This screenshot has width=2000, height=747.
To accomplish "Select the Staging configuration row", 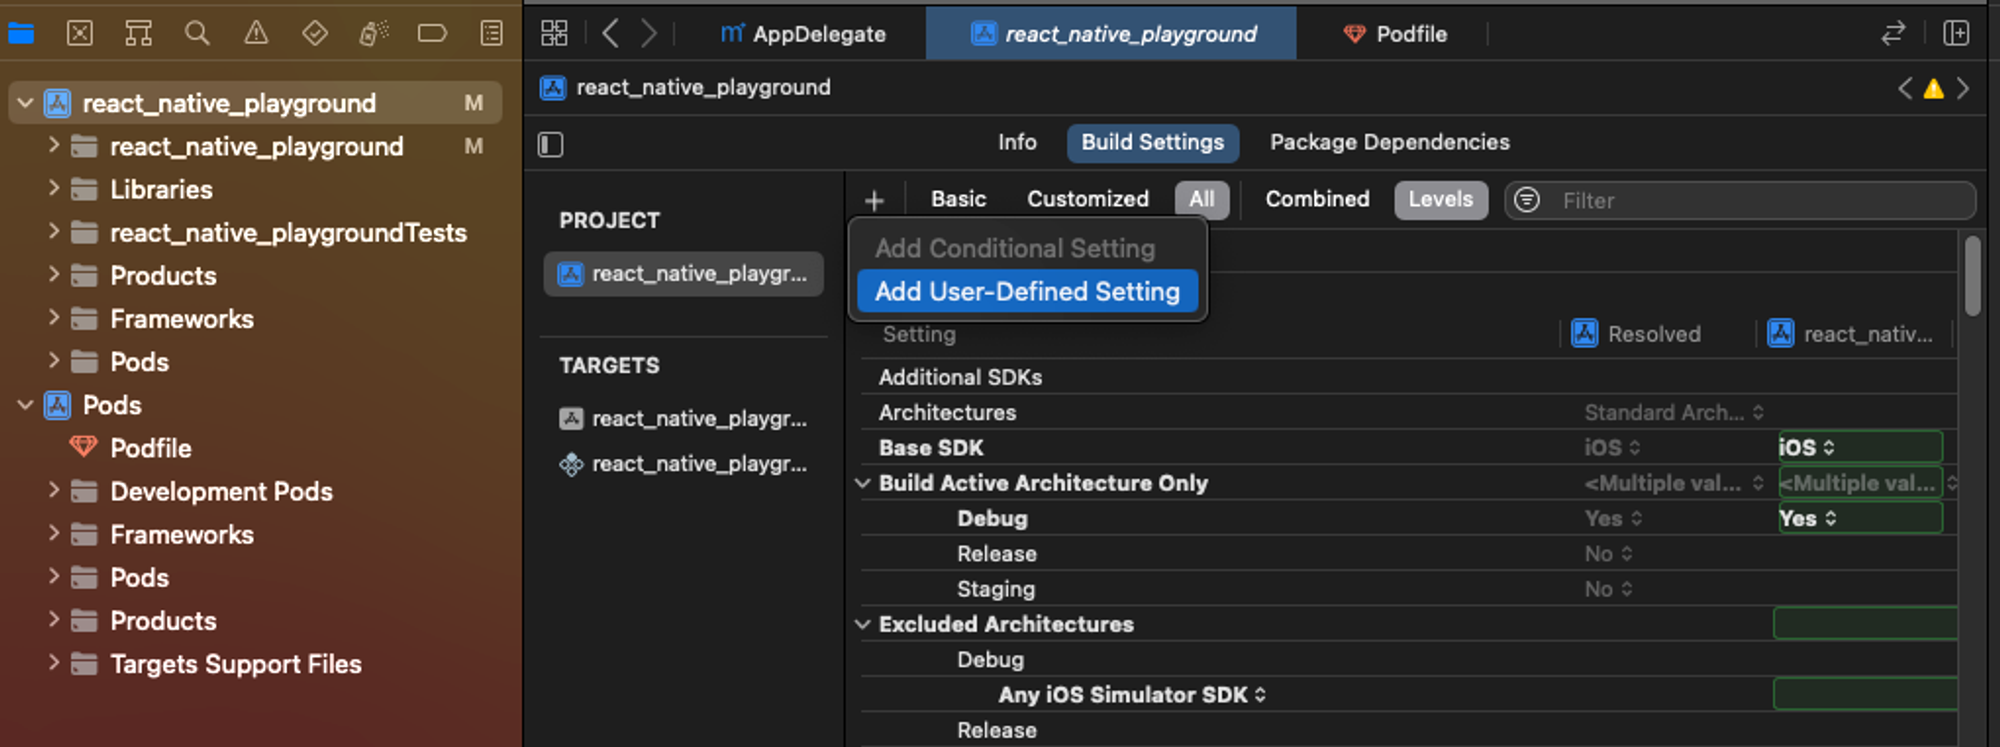I will 1408,590.
